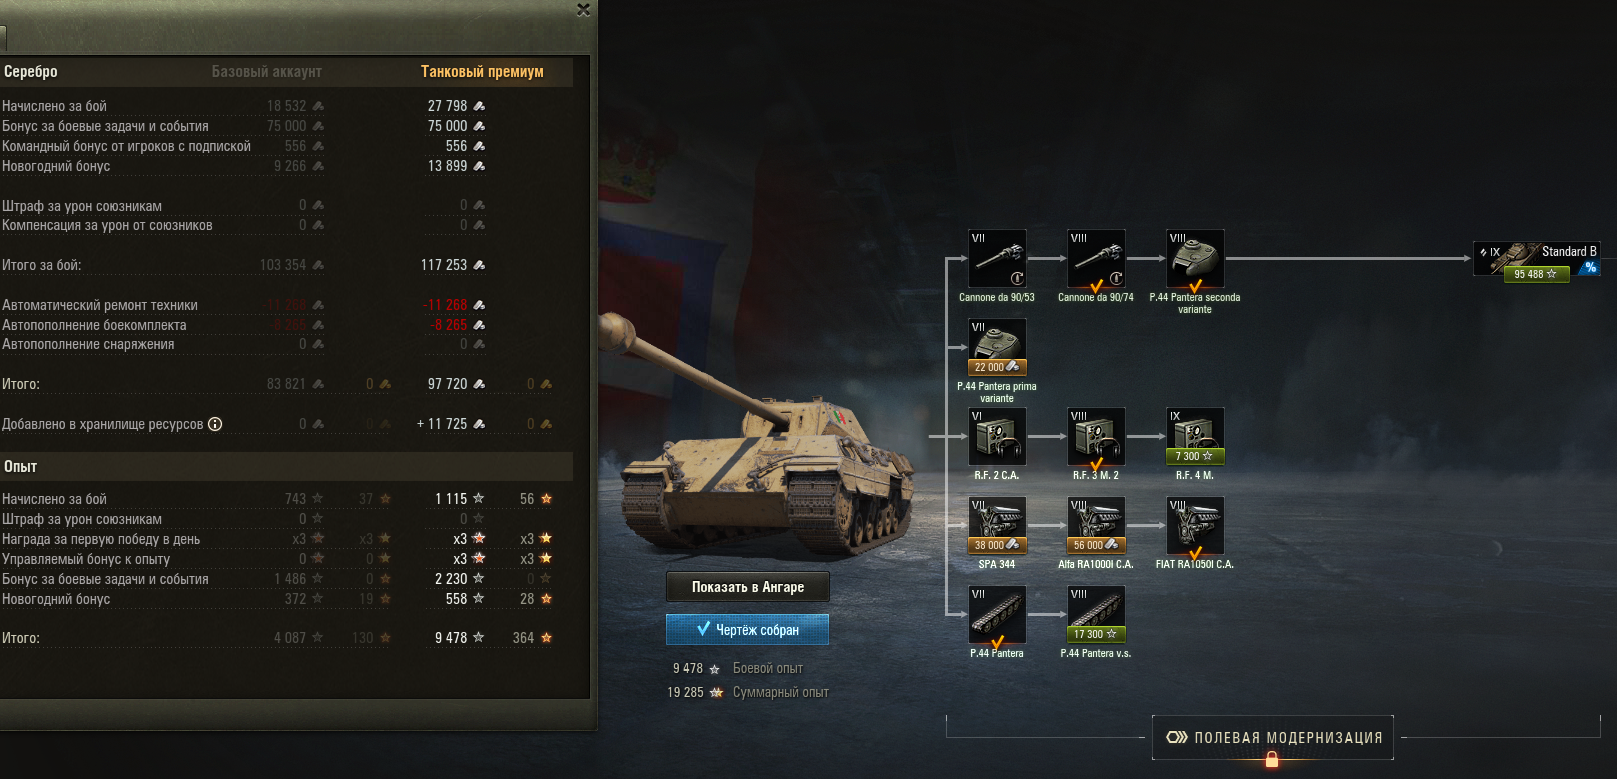
Task: Open the P.44 Pantera seconda variante turret
Action: [1195, 259]
